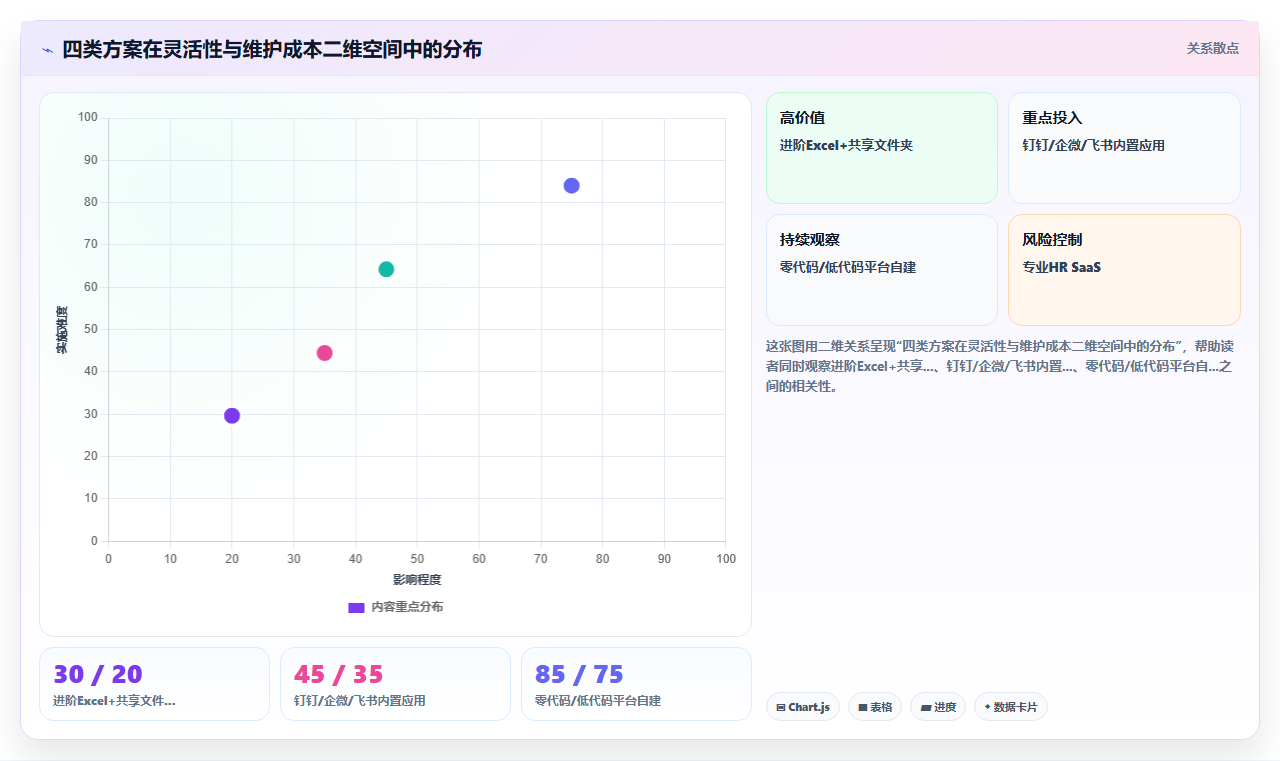Image resolution: width=1280 pixels, height=761 pixels.
Task: Click the 关系散点 label in header
Action: (1213, 48)
